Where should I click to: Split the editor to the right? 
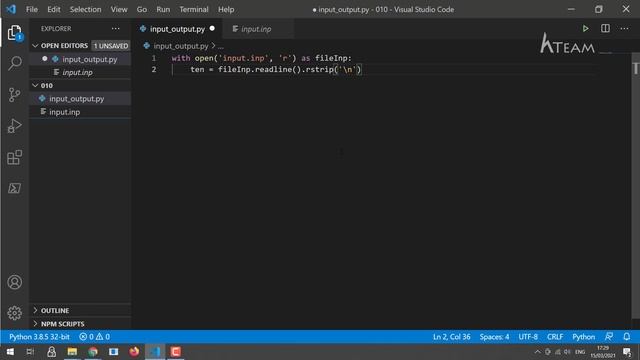[605, 29]
